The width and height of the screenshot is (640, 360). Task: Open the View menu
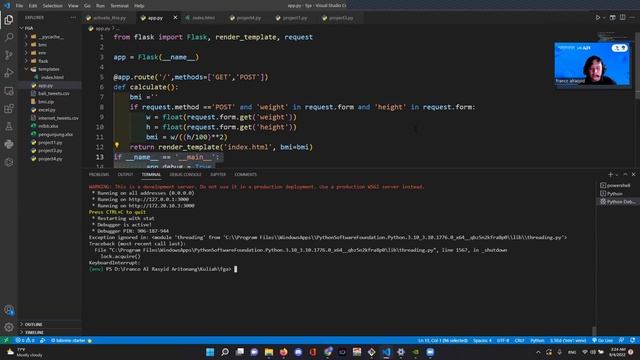(x=73, y=6)
